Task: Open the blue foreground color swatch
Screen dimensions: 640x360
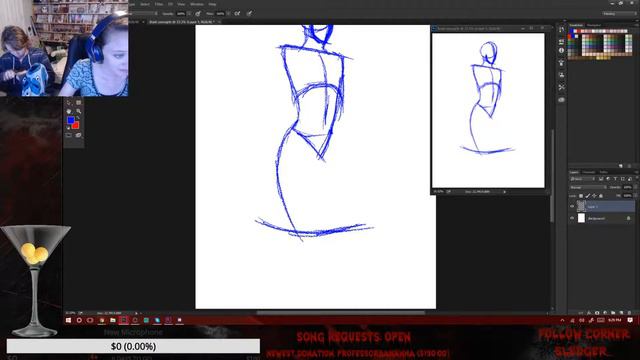Action: pyautogui.click(x=71, y=120)
